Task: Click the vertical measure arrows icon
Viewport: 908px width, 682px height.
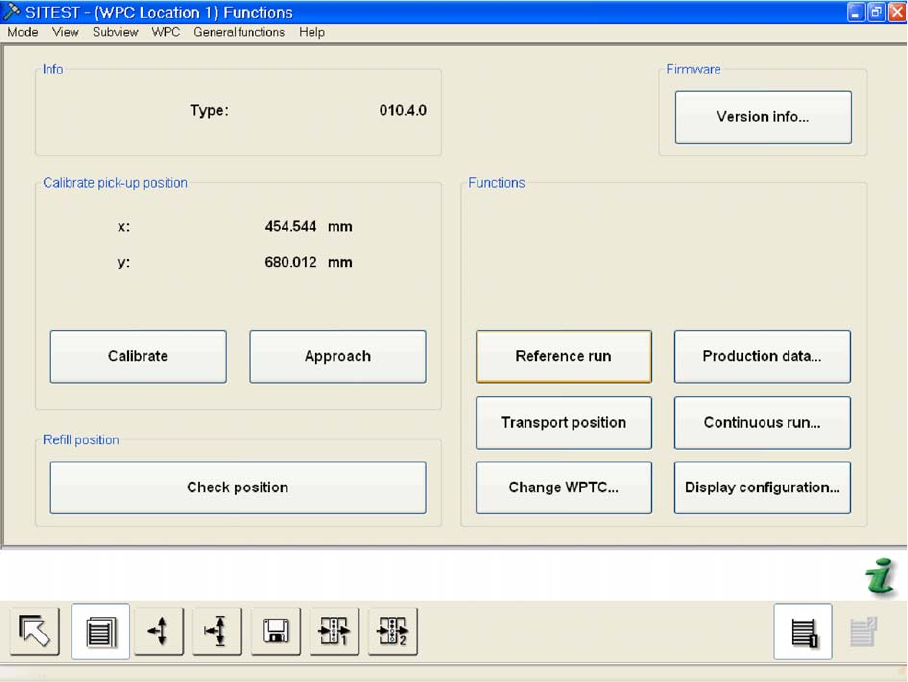Action: [217, 632]
